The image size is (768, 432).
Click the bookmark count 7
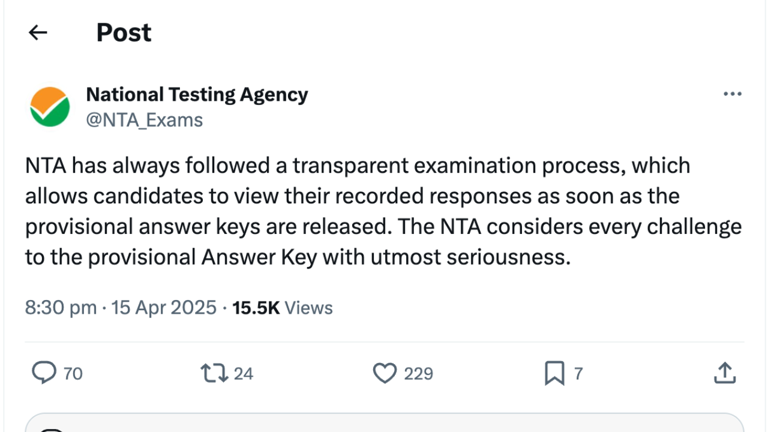(x=578, y=374)
